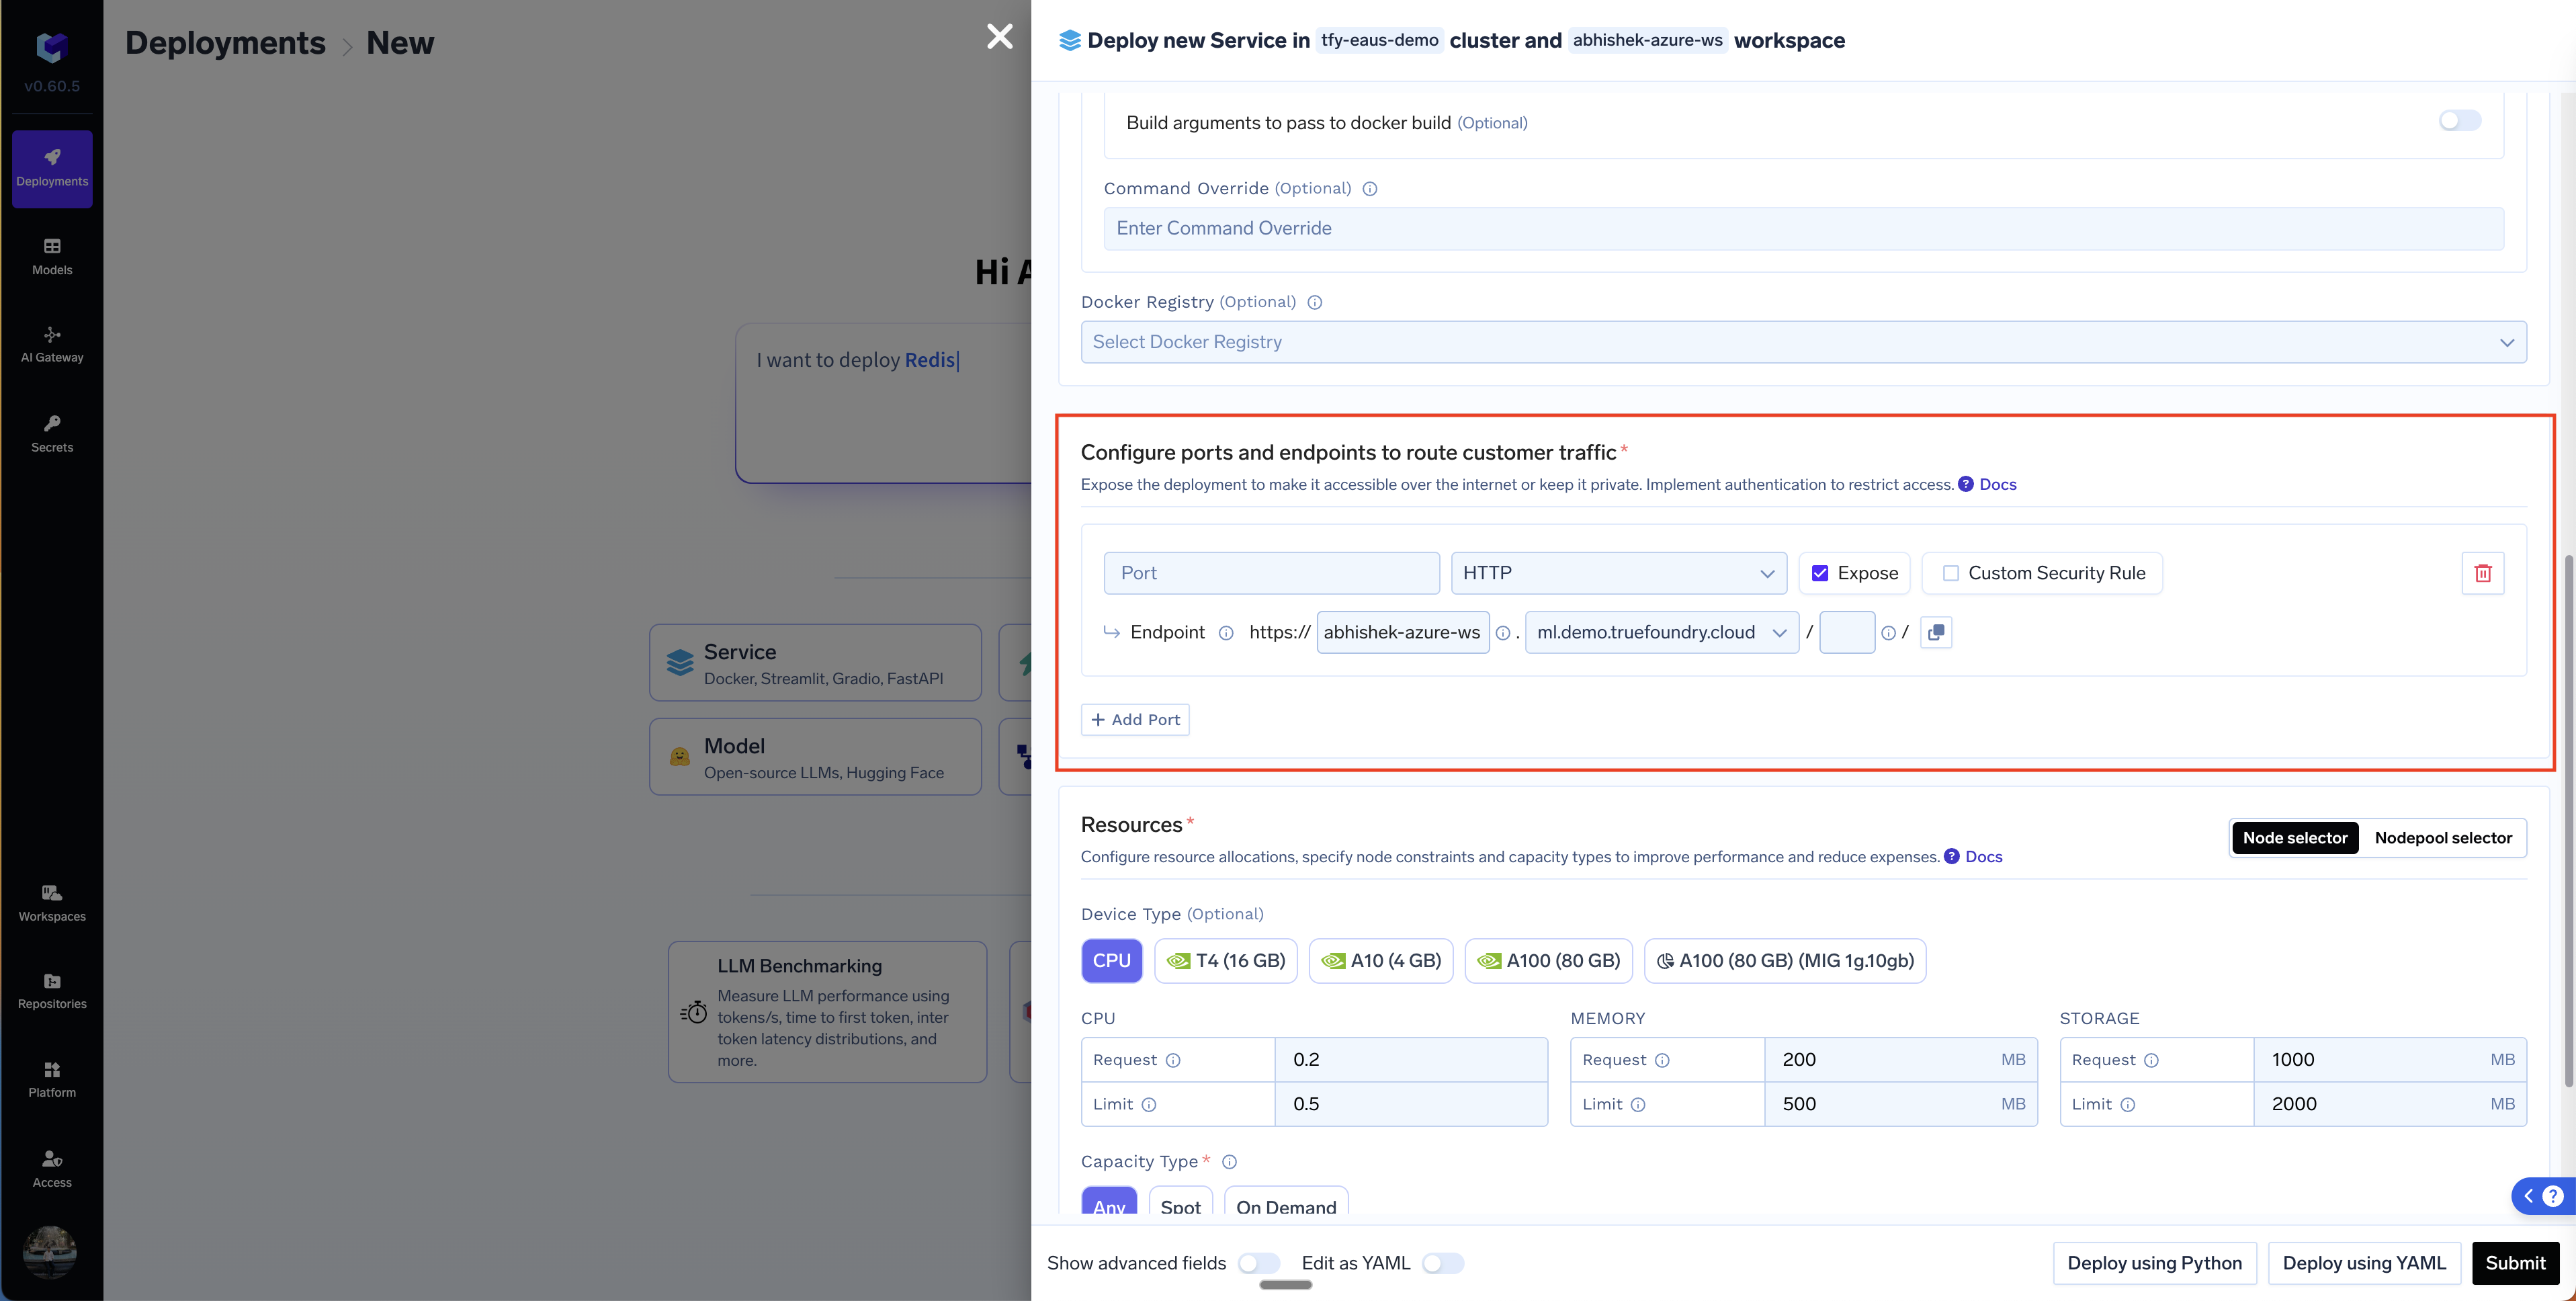This screenshot has height=1301, width=2576.
Task: Click info icon next to Command Override
Action: pos(1370,189)
